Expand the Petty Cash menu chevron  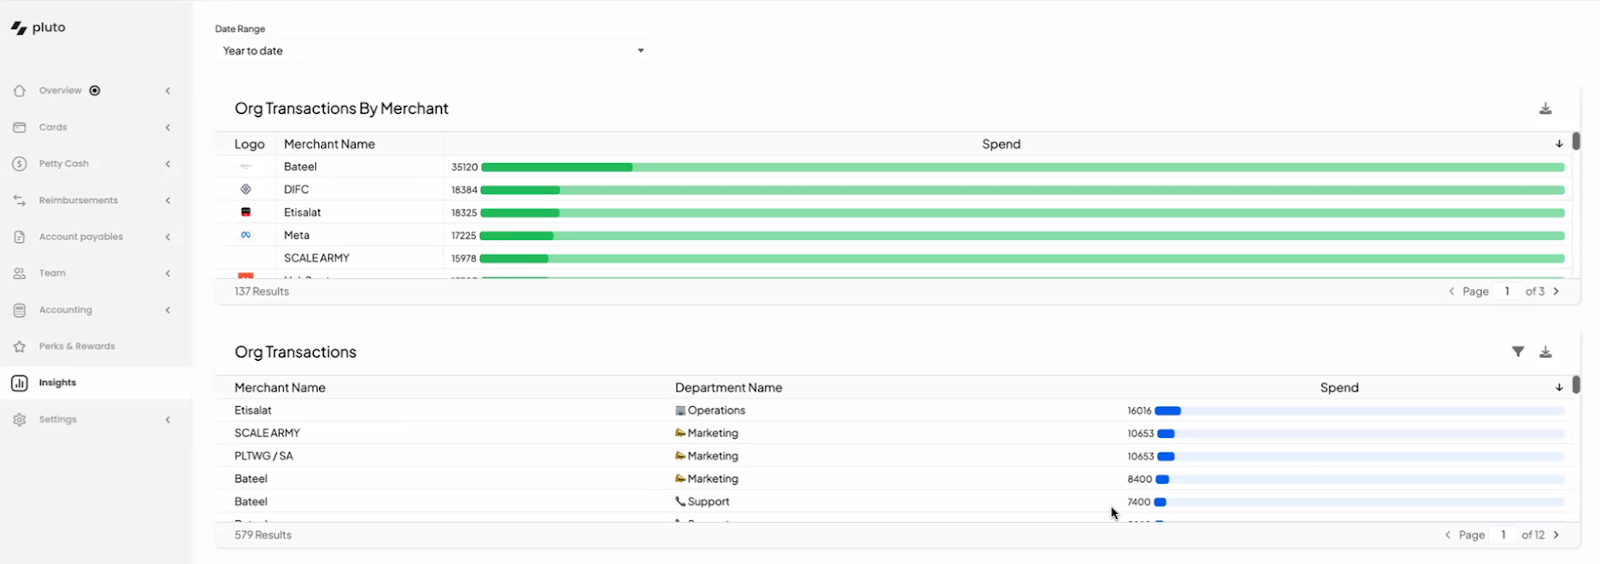pos(168,164)
